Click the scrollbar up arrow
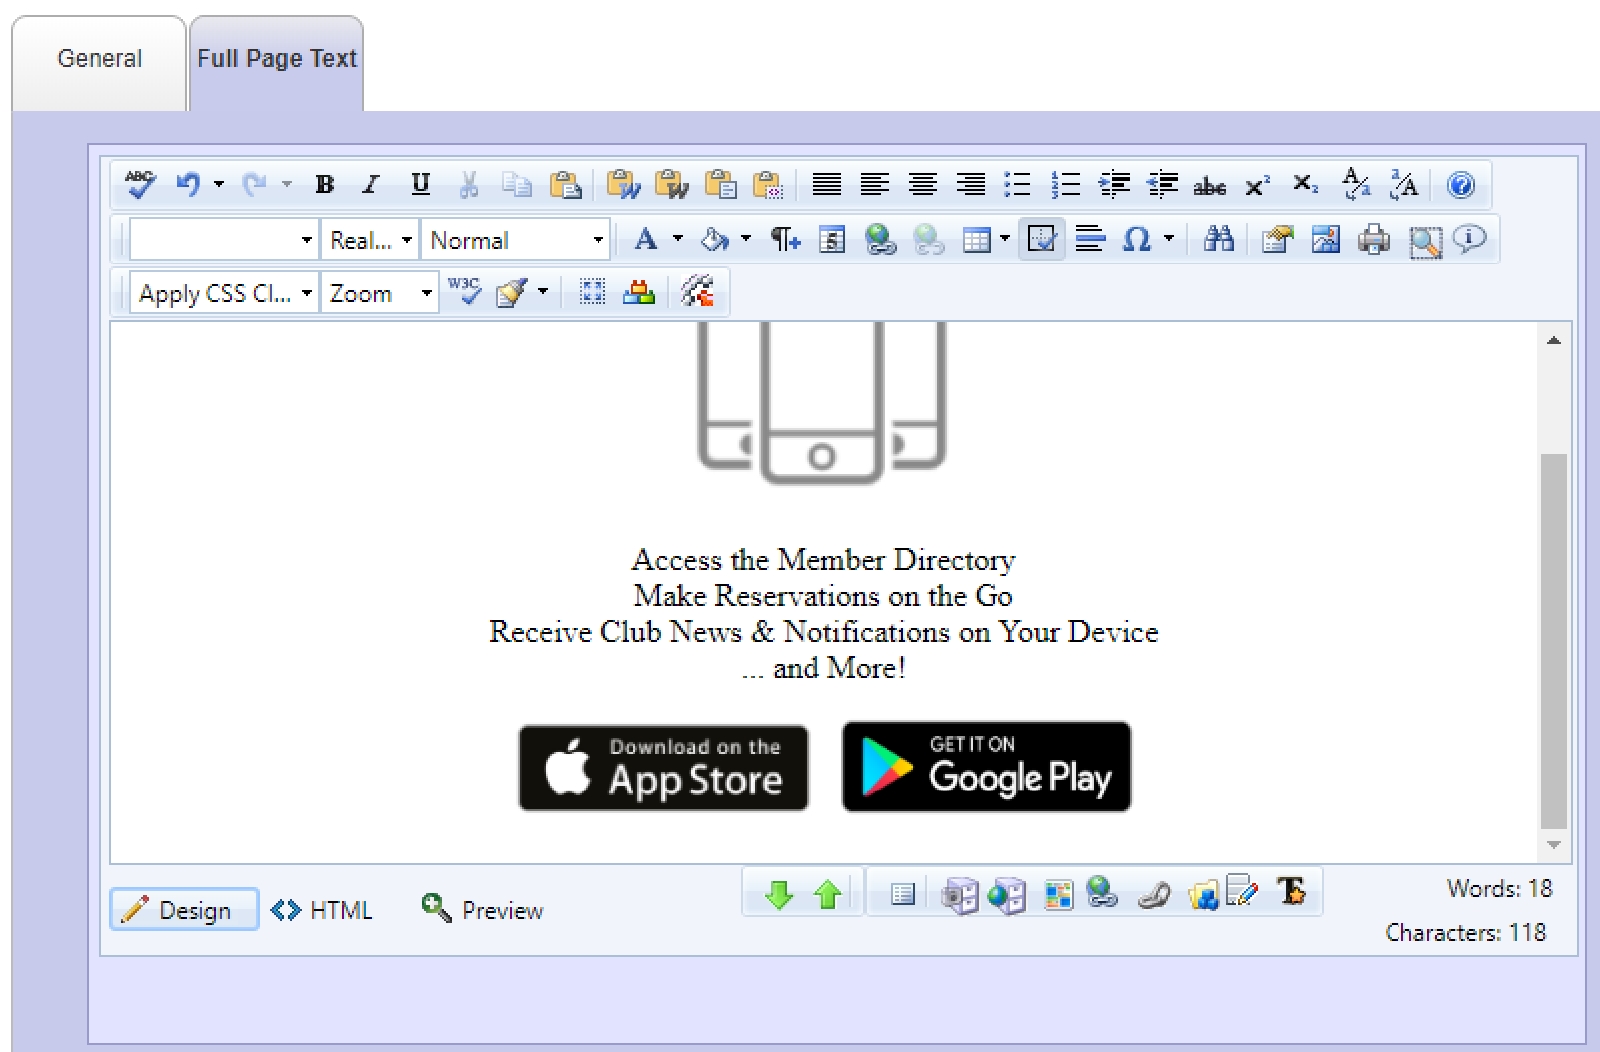The width and height of the screenshot is (1600, 1052). pos(1553,341)
